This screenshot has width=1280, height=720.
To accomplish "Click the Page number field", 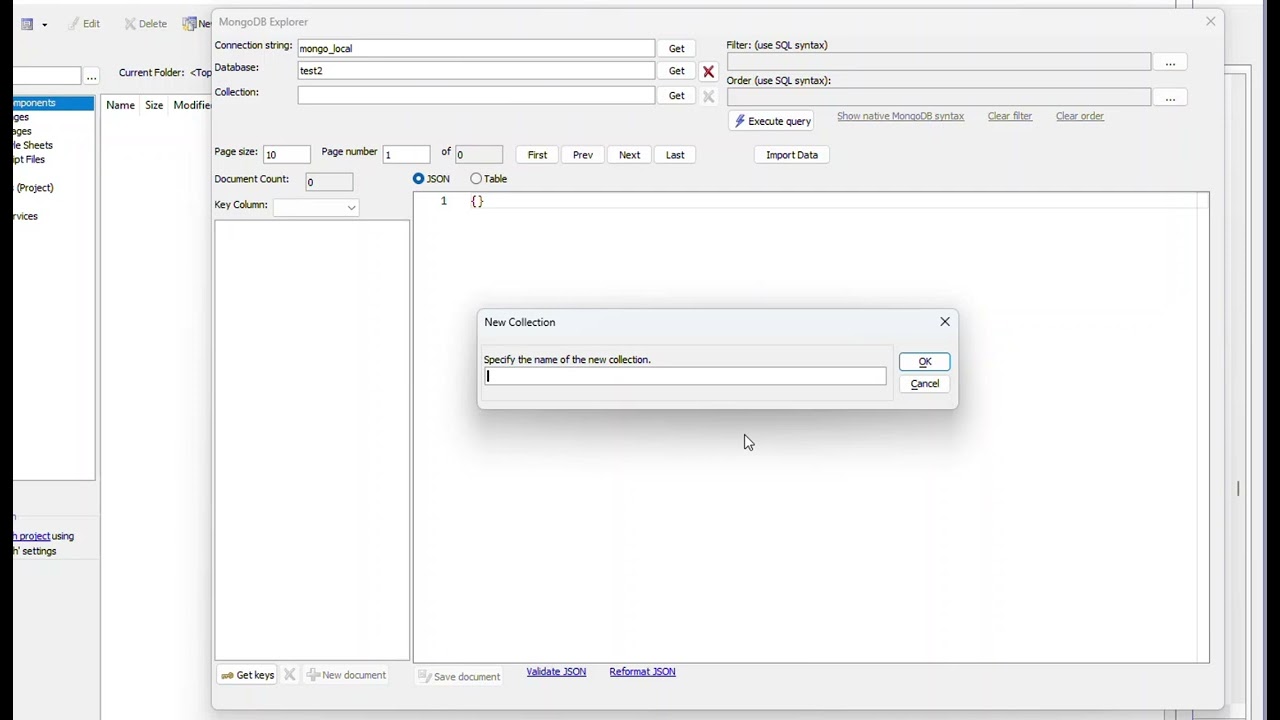I will (406, 155).
